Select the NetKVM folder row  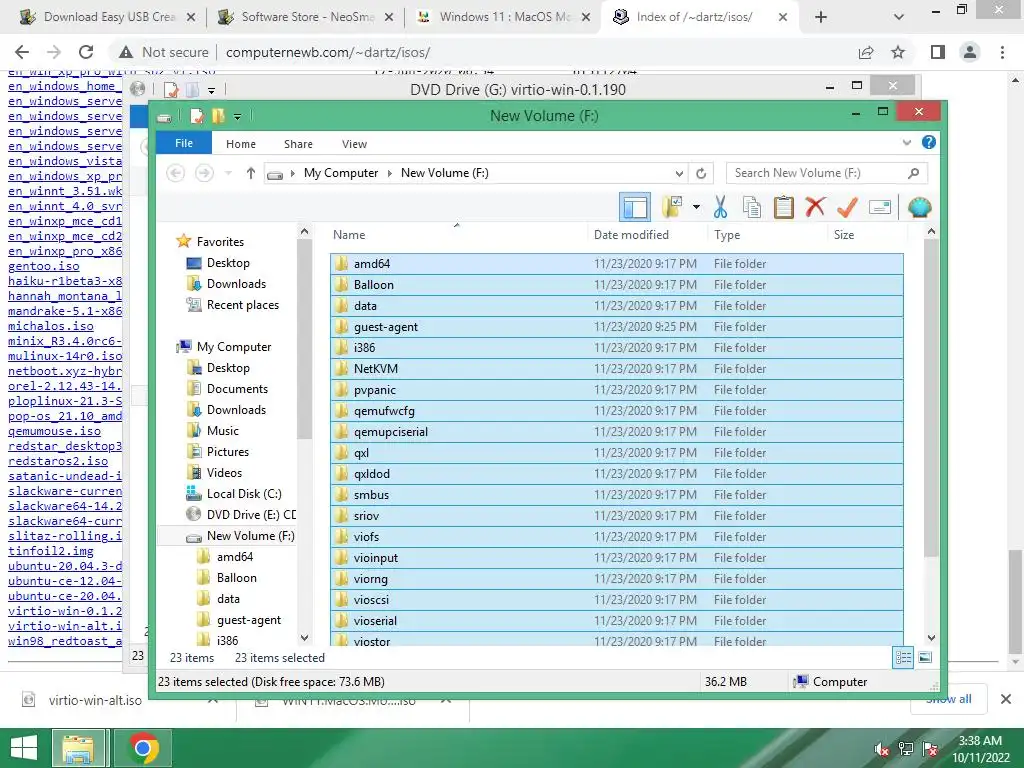[x=617, y=369]
